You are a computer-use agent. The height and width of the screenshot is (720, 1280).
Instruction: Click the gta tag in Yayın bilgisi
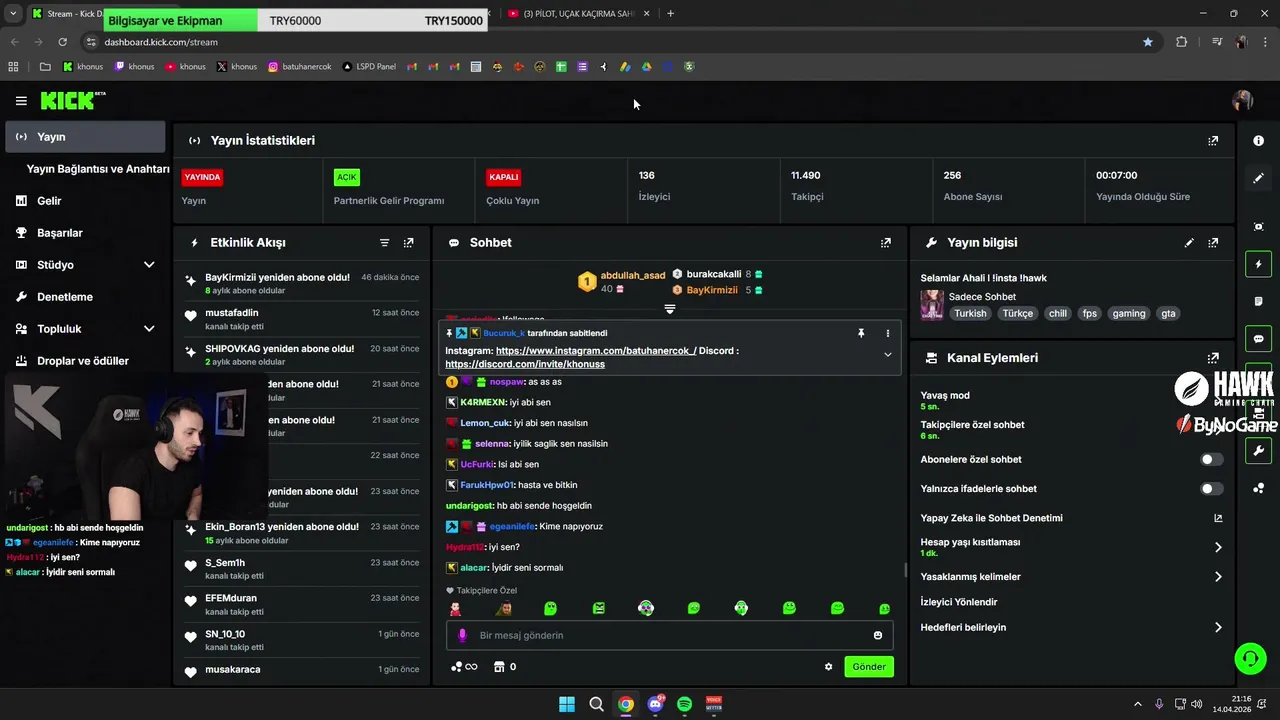click(x=1168, y=314)
